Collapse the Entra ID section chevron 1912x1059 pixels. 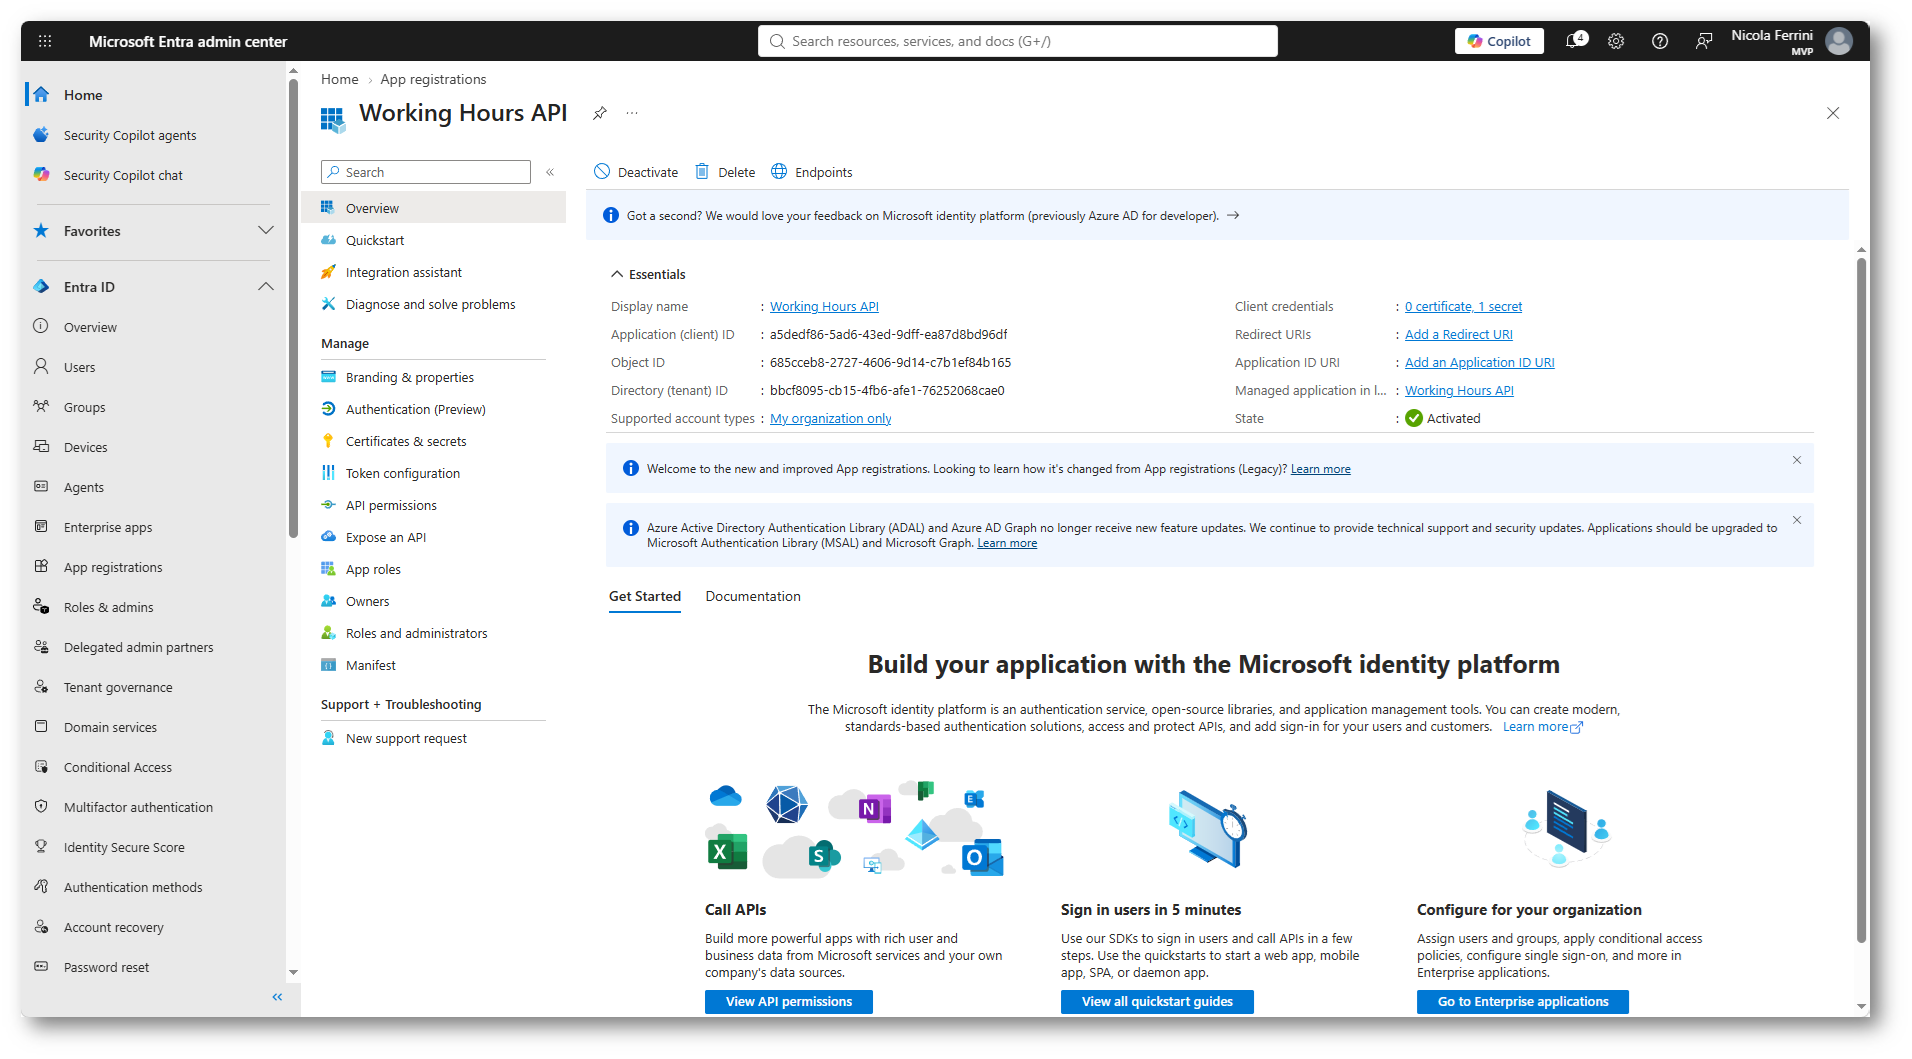coord(266,287)
